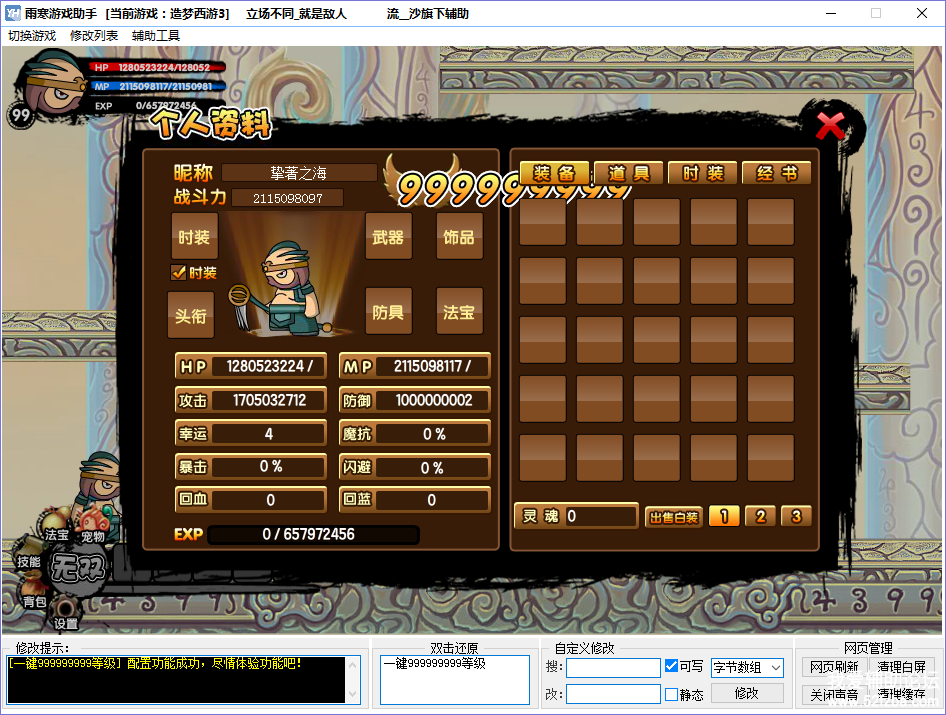
Task: Activate the 无双 skill icon
Action: [78, 567]
